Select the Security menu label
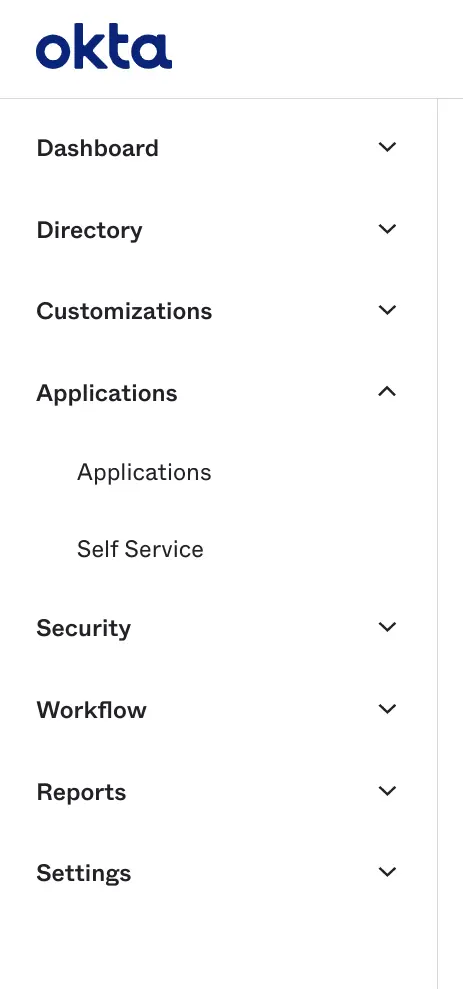463x989 pixels. pos(84,629)
